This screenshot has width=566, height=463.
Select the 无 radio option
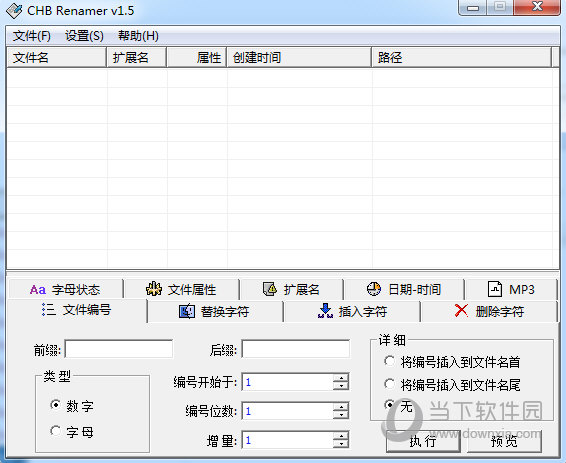click(x=389, y=405)
